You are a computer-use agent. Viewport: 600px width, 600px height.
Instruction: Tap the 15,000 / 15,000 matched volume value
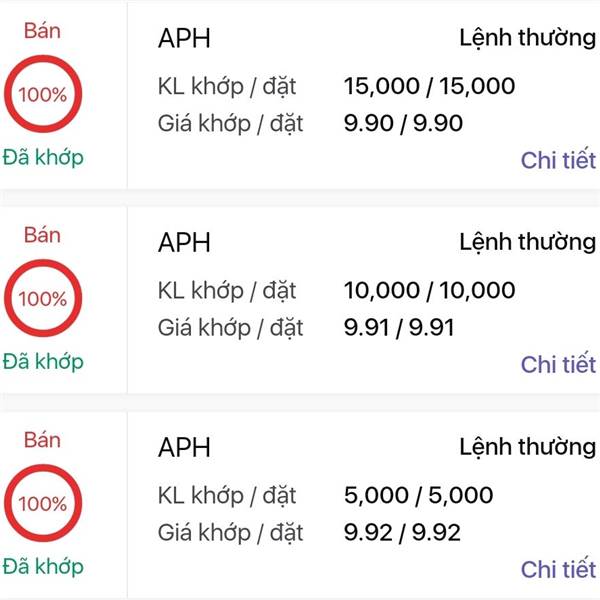pos(429,86)
